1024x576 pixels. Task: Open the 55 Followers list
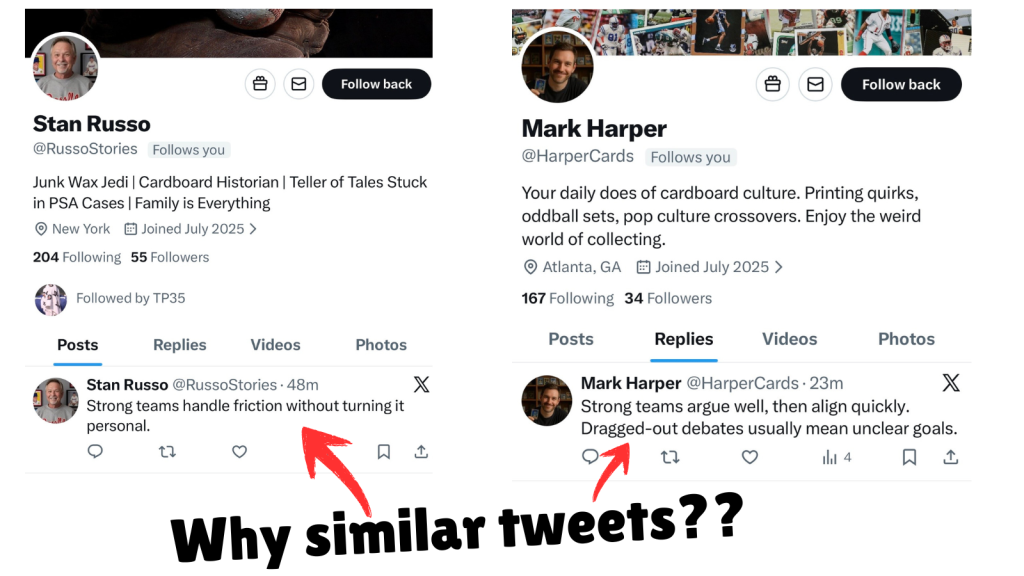click(x=169, y=257)
